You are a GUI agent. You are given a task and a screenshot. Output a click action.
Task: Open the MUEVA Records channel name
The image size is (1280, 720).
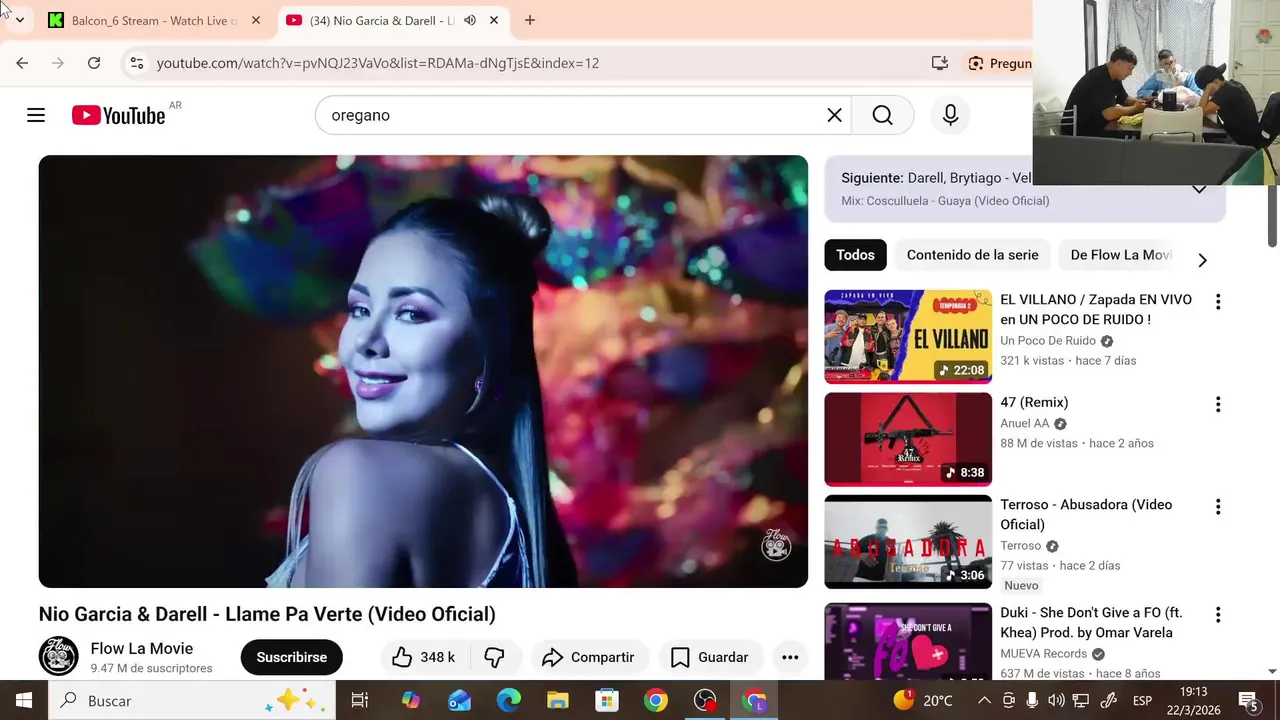[1043, 654]
